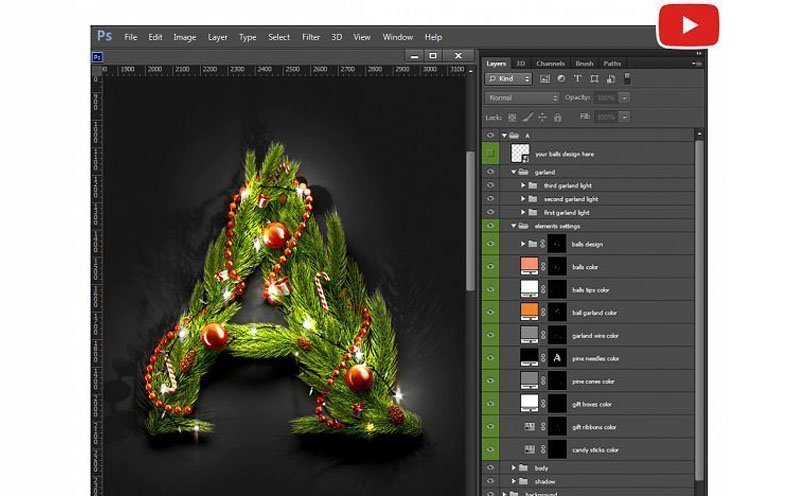Click candy sticks color adjustment icon
Viewport: 800px width, 496px height.
point(530,449)
